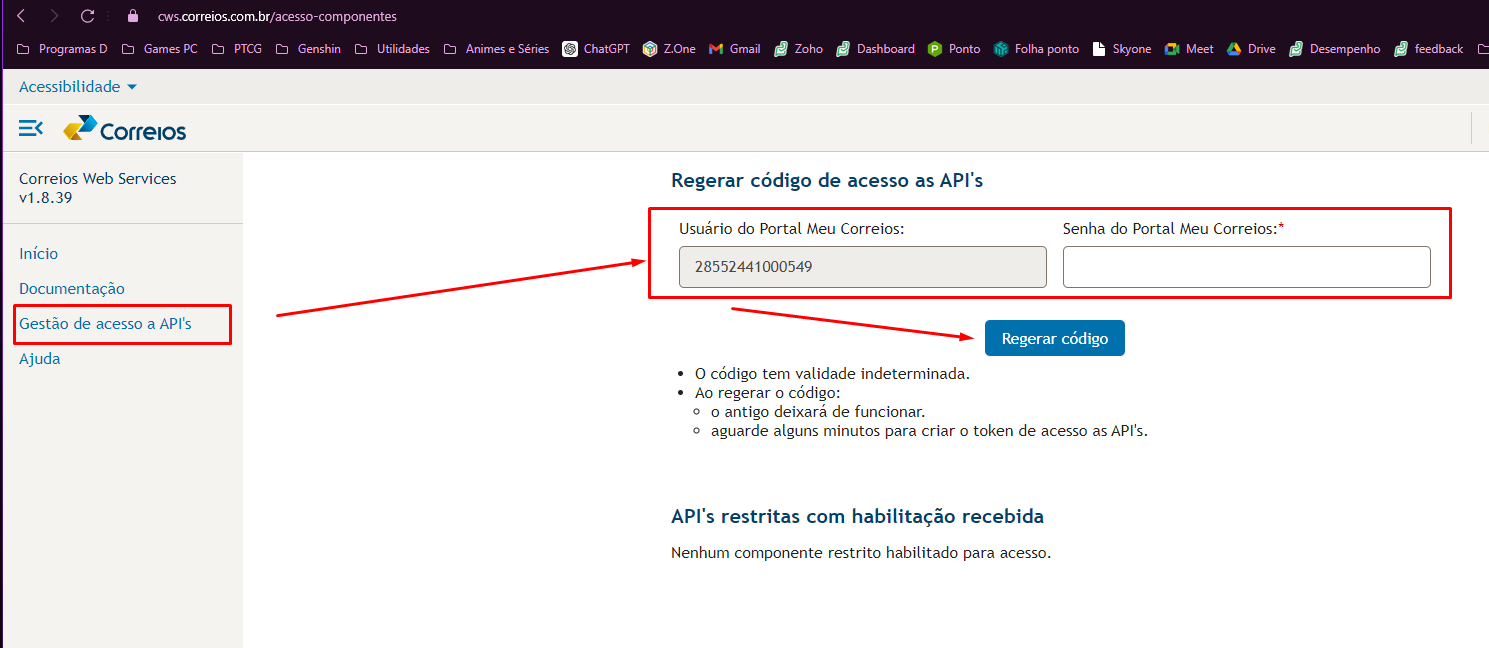Click 'Nenhum componente restrito habilitado' text
This screenshot has height=648, width=1489.
861,552
